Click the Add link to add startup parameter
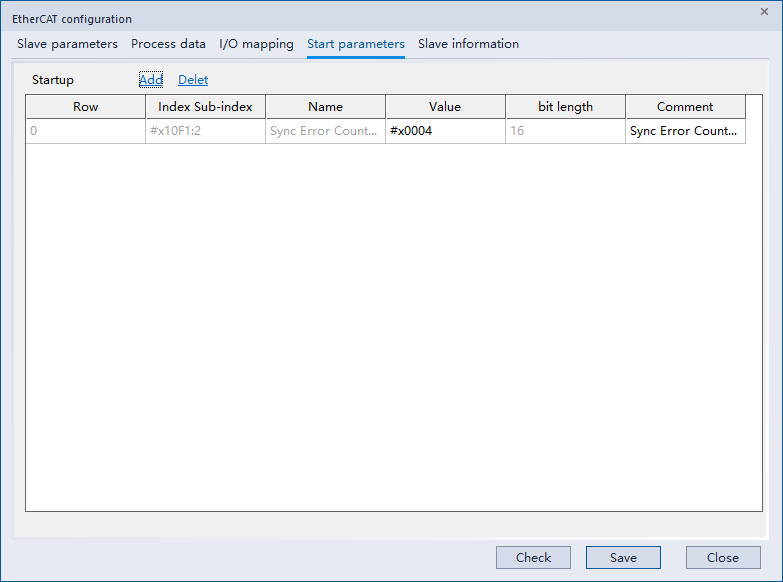The image size is (783, 582). [x=150, y=80]
